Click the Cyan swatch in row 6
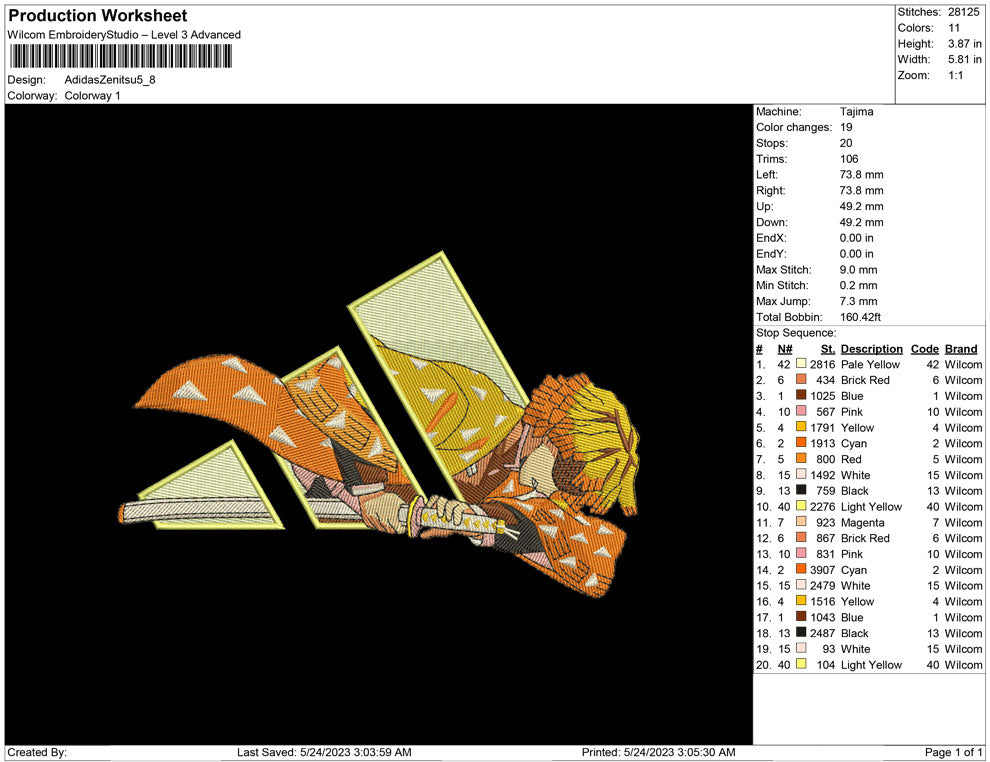 [801, 443]
